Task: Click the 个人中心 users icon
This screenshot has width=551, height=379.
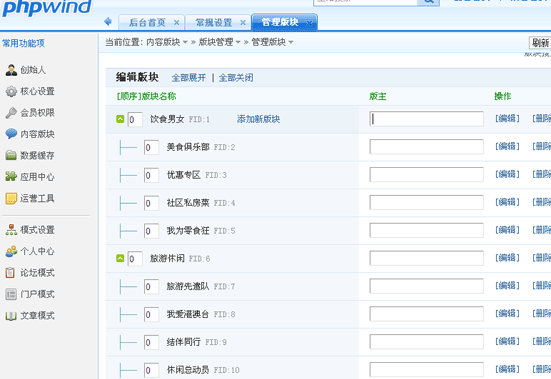Action: click(x=11, y=251)
